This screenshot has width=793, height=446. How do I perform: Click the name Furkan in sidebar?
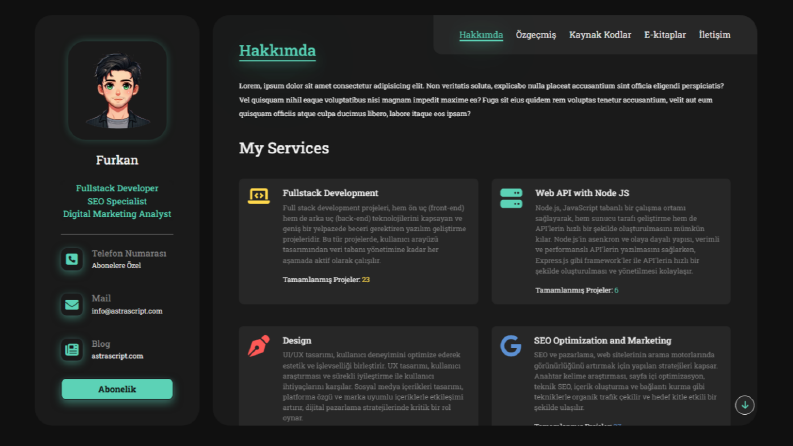pyautogui.click(x=117, y=160)
